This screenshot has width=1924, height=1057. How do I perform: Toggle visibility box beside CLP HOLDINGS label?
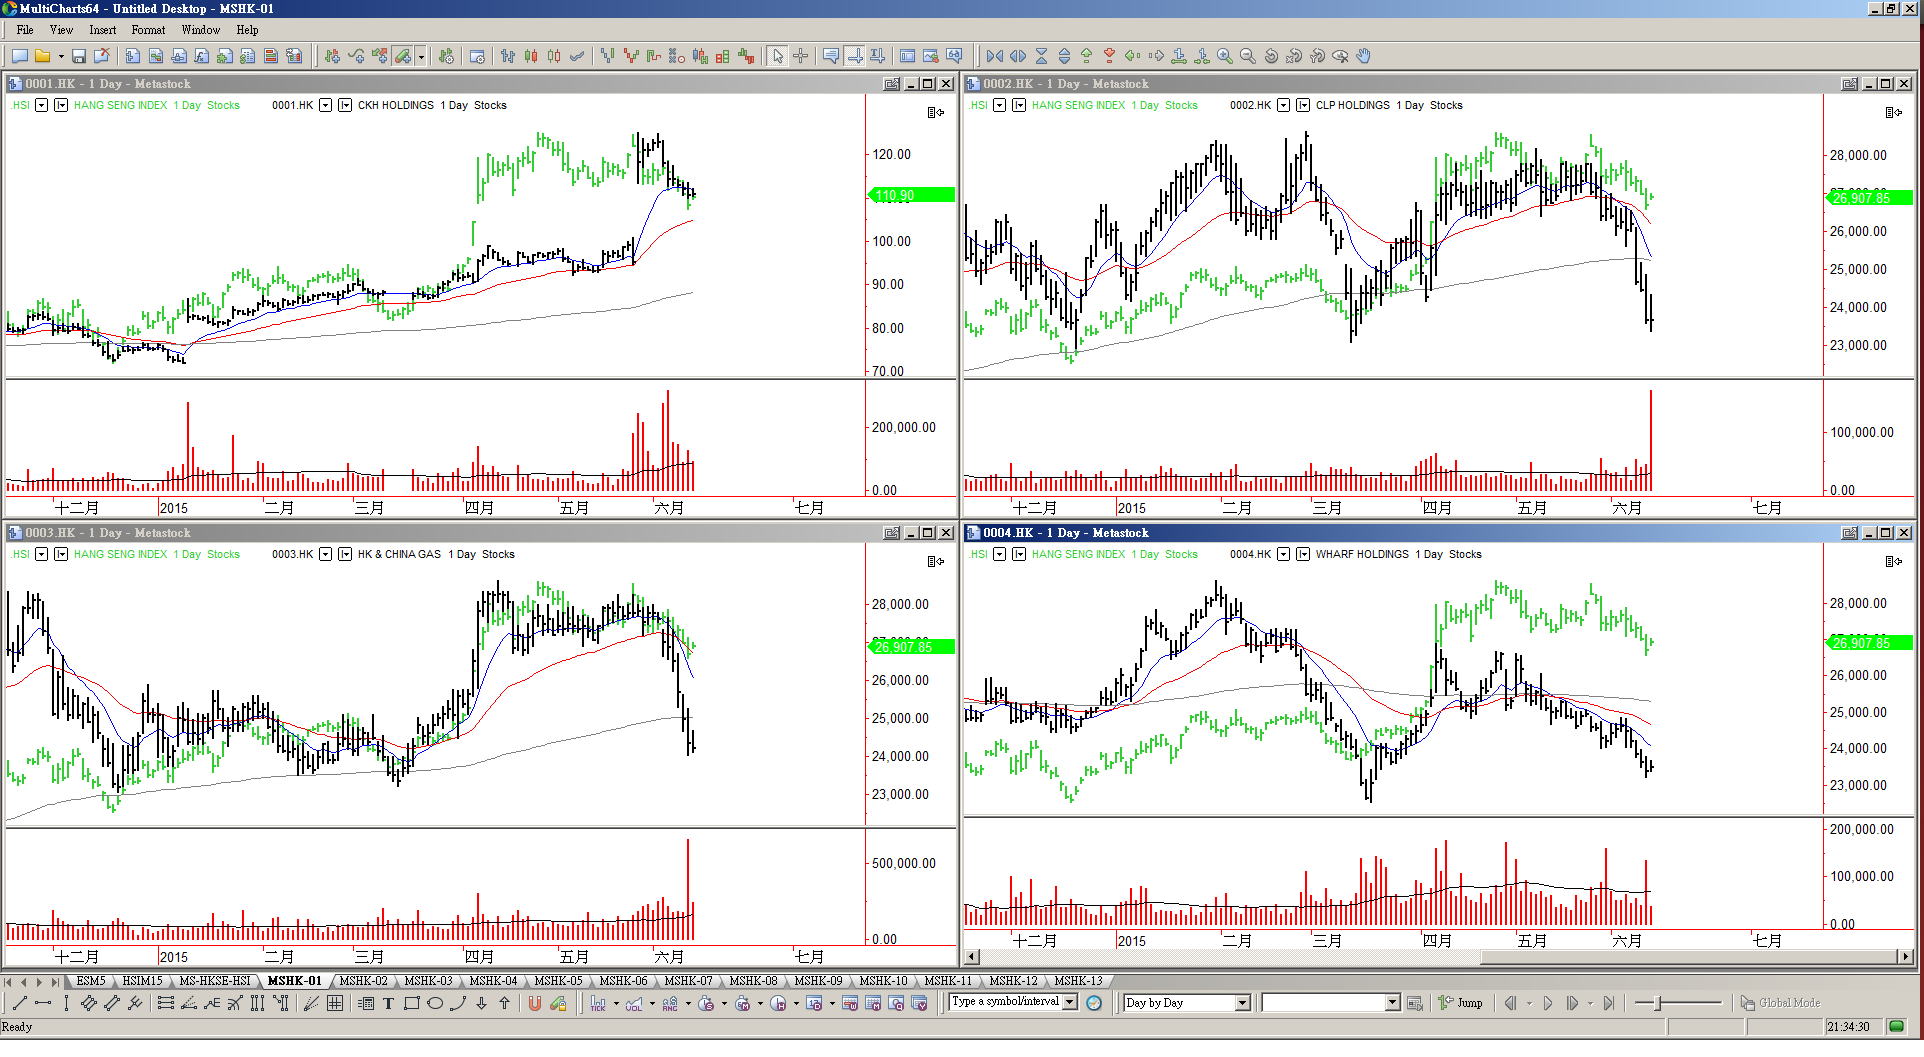coord(1303,105)
